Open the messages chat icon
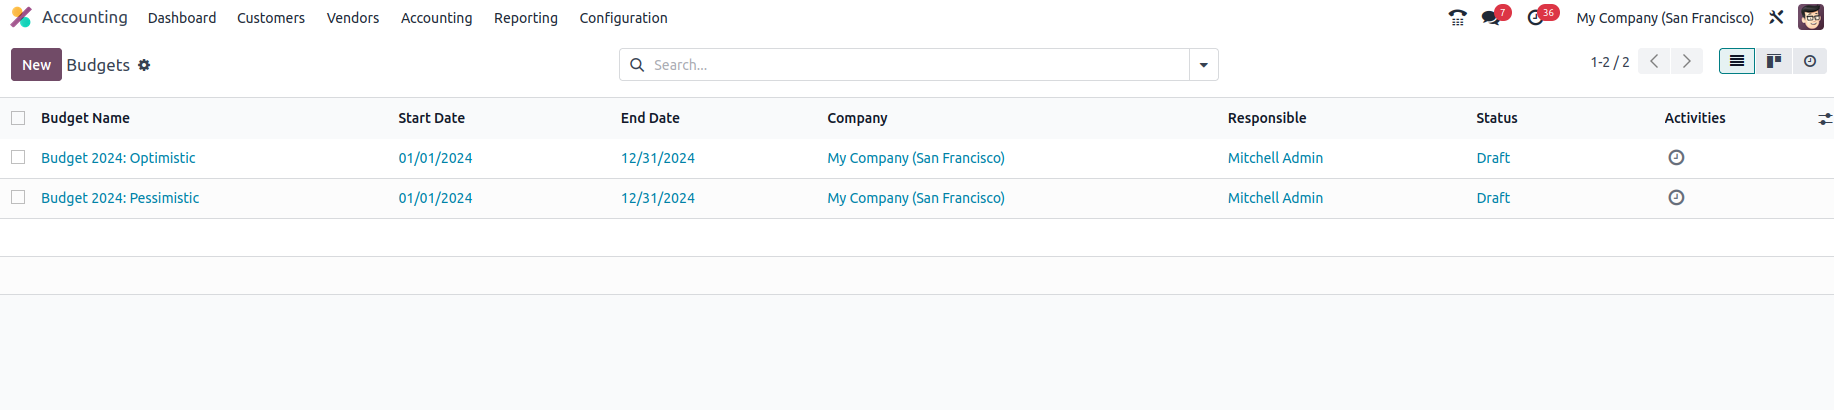The height and width of the screenshot is (410, 1834). [x=1491, y=18]
